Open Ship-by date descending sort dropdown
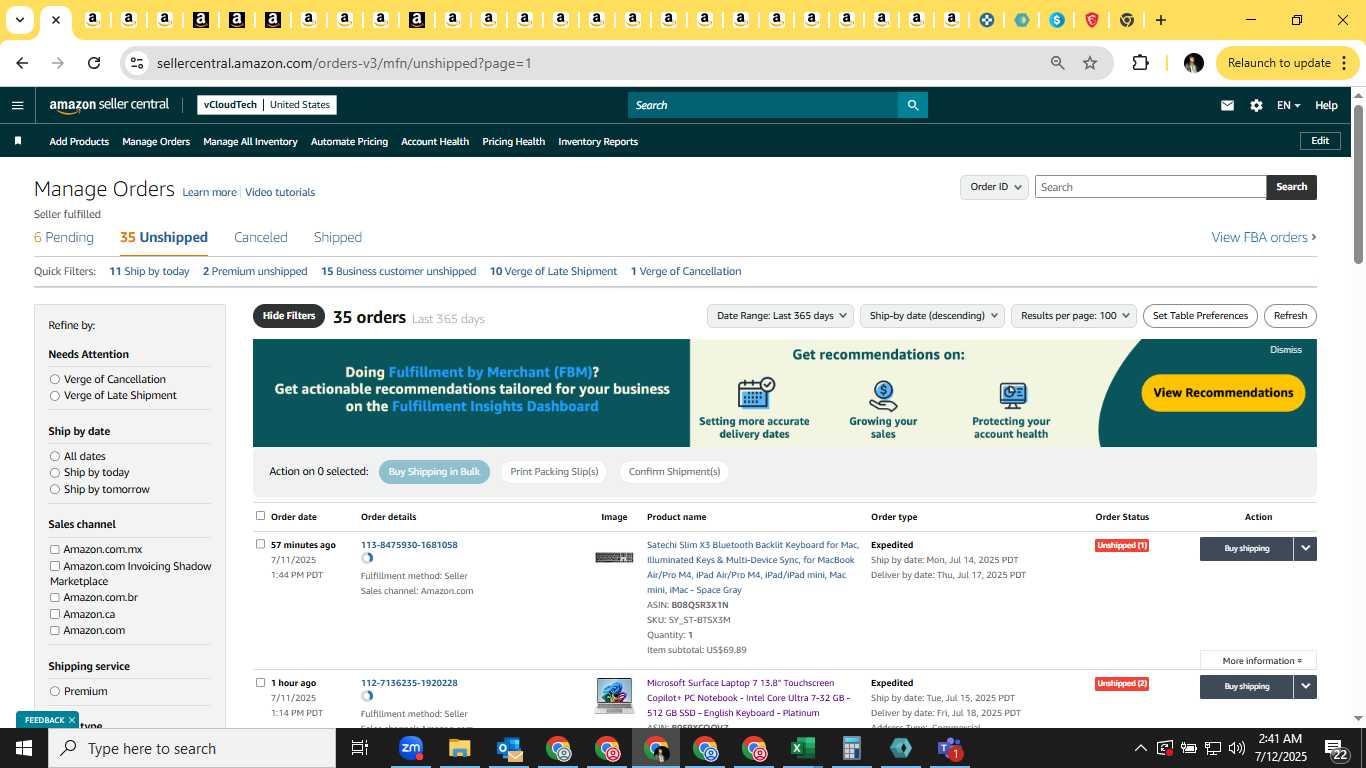This screenshot has height=768, width=1366. coord(932,316)
